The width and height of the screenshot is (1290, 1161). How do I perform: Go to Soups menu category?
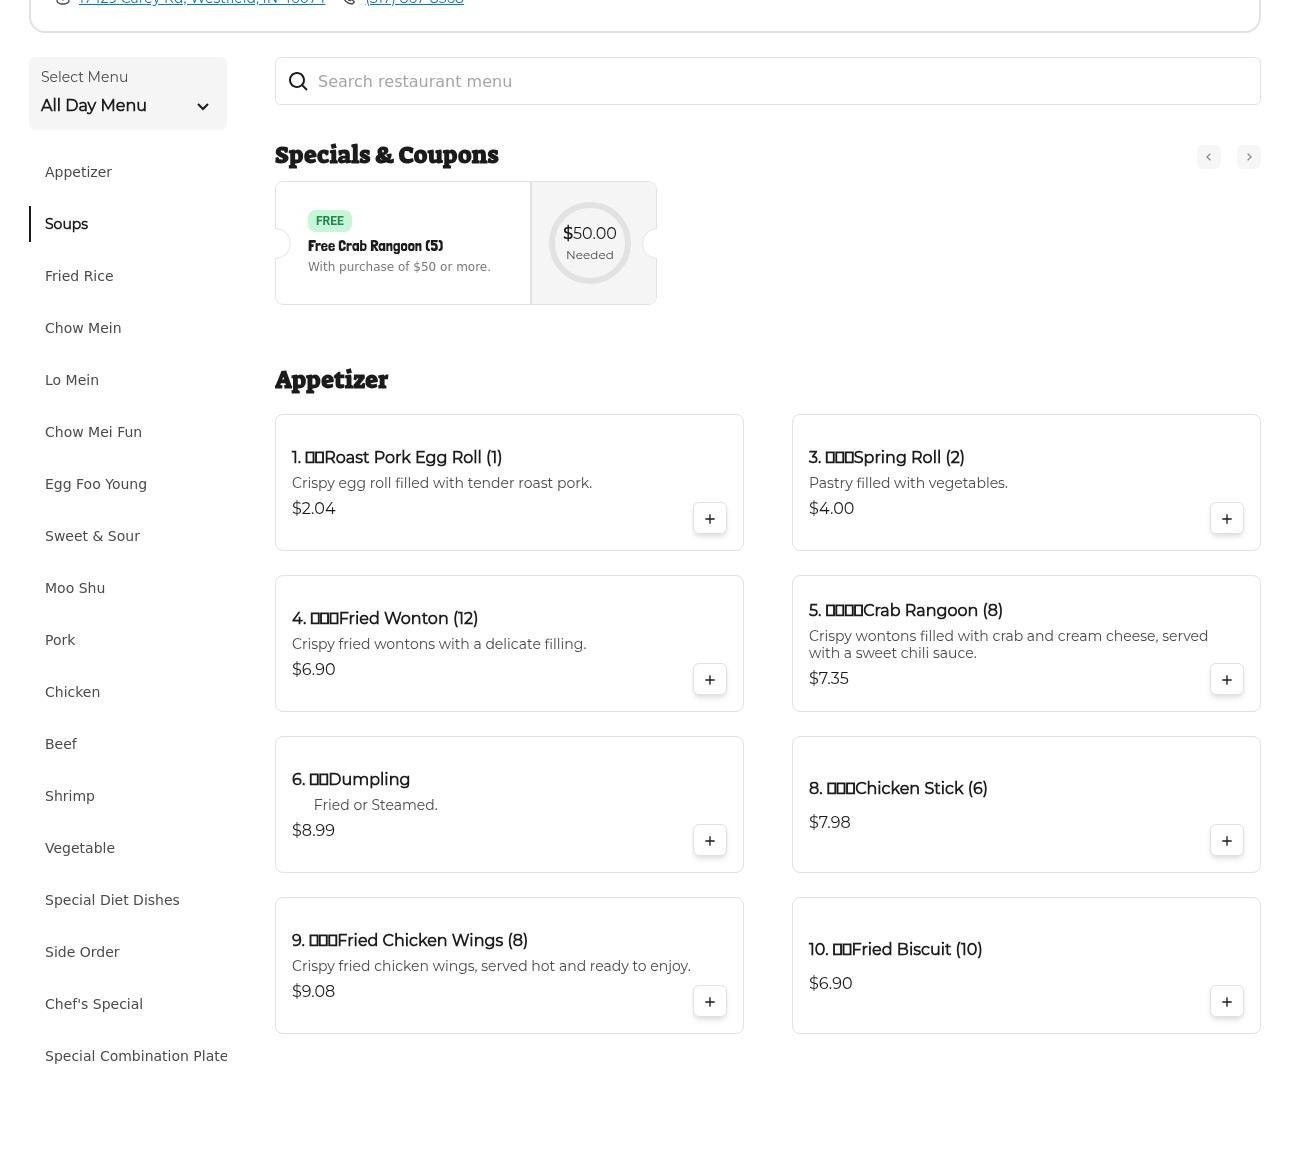point(66,224)
